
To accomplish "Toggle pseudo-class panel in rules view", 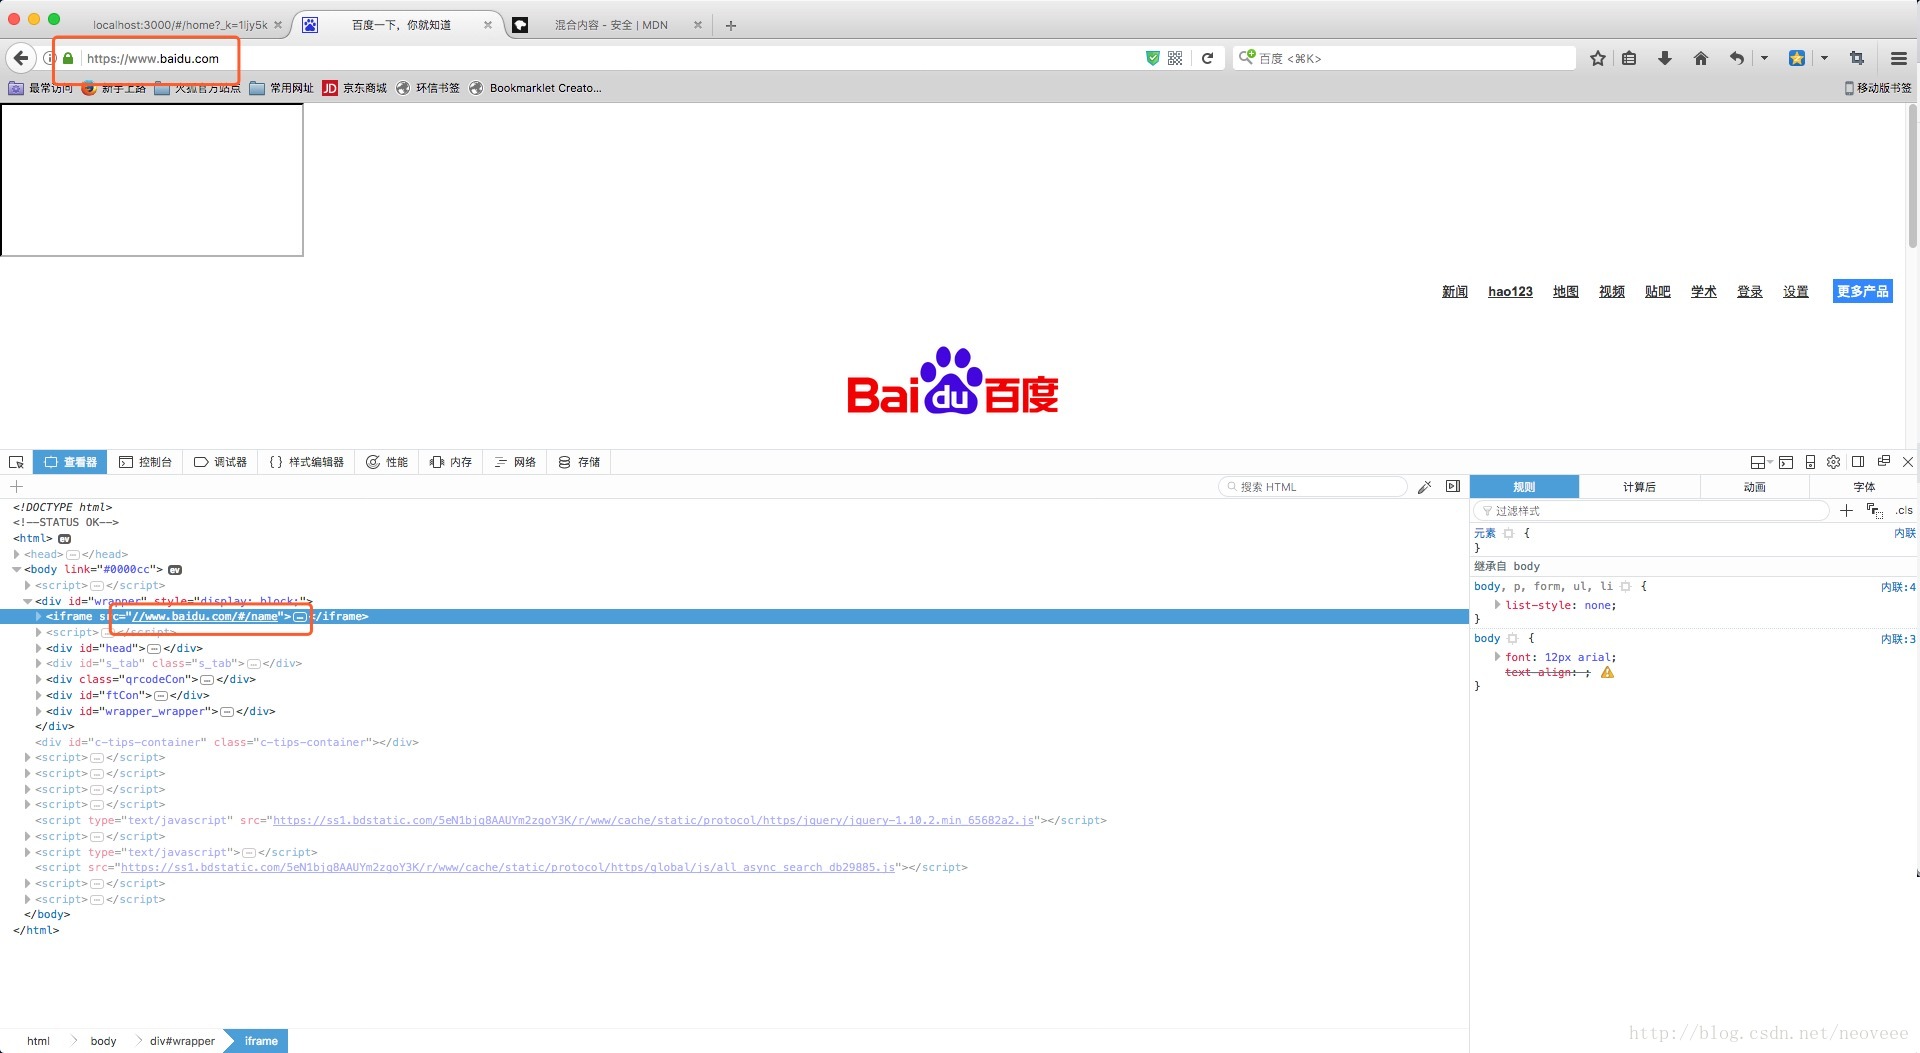I will tap(1875, 510).
